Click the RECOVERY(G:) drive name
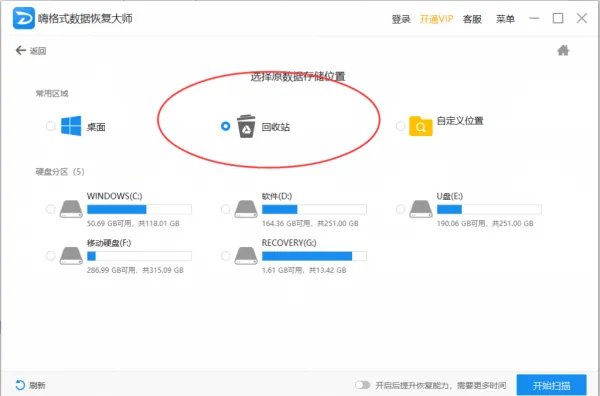600x396 pixels. tap(289, 243)
